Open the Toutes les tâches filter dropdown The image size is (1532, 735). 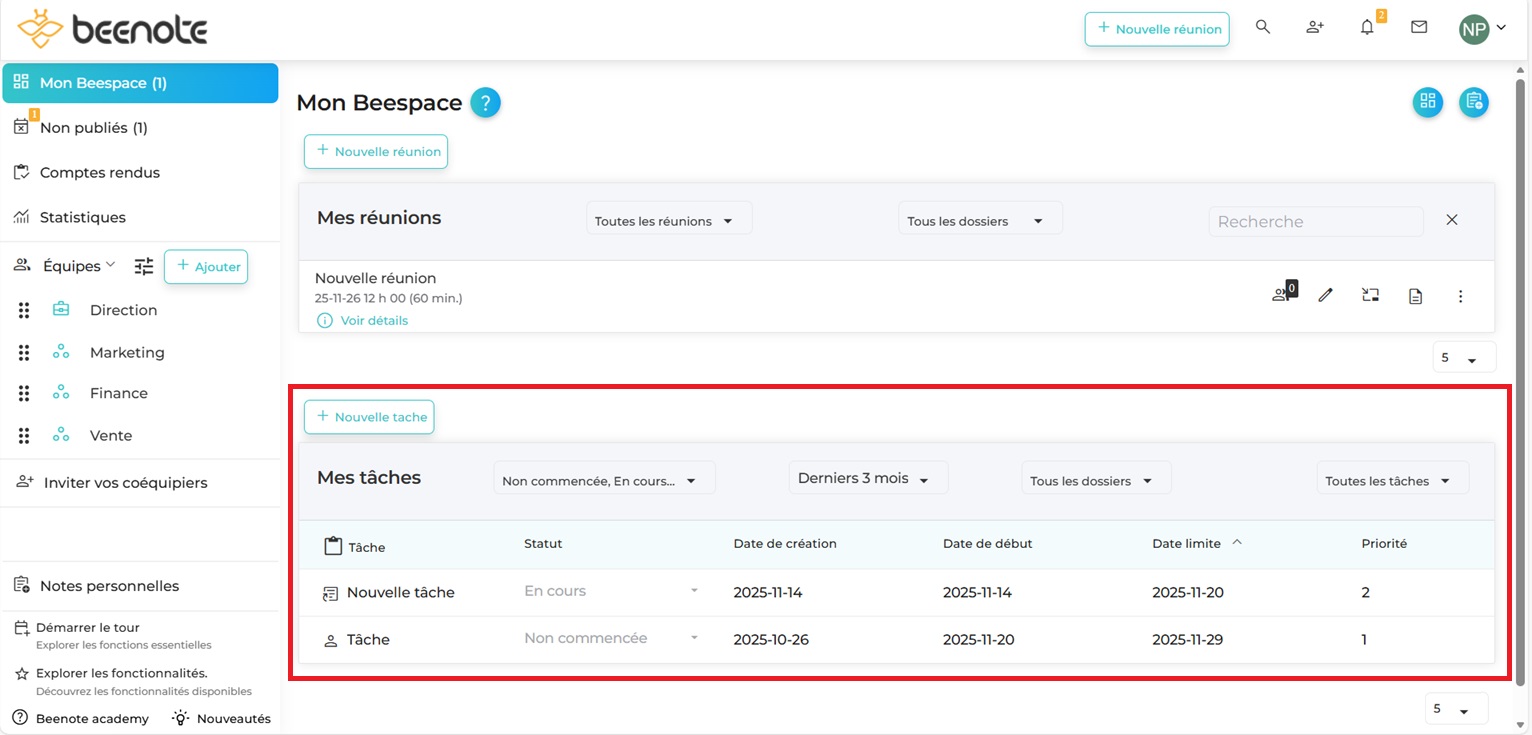(x=1391, y=481)
